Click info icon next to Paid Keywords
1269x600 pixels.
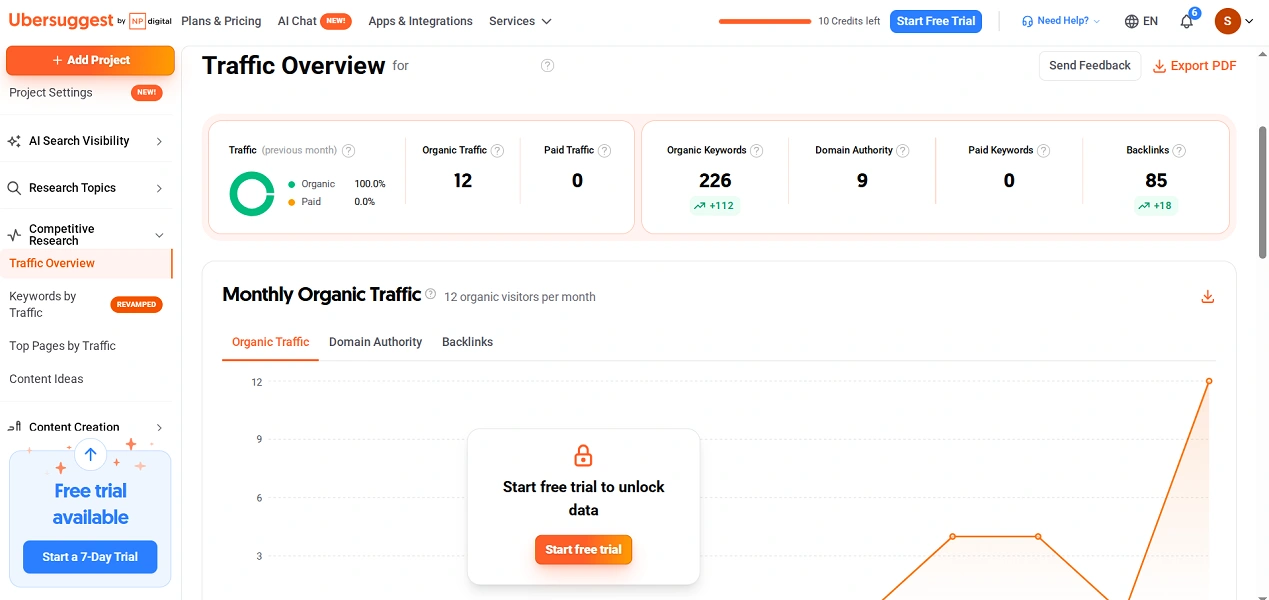click(1044, 151)
